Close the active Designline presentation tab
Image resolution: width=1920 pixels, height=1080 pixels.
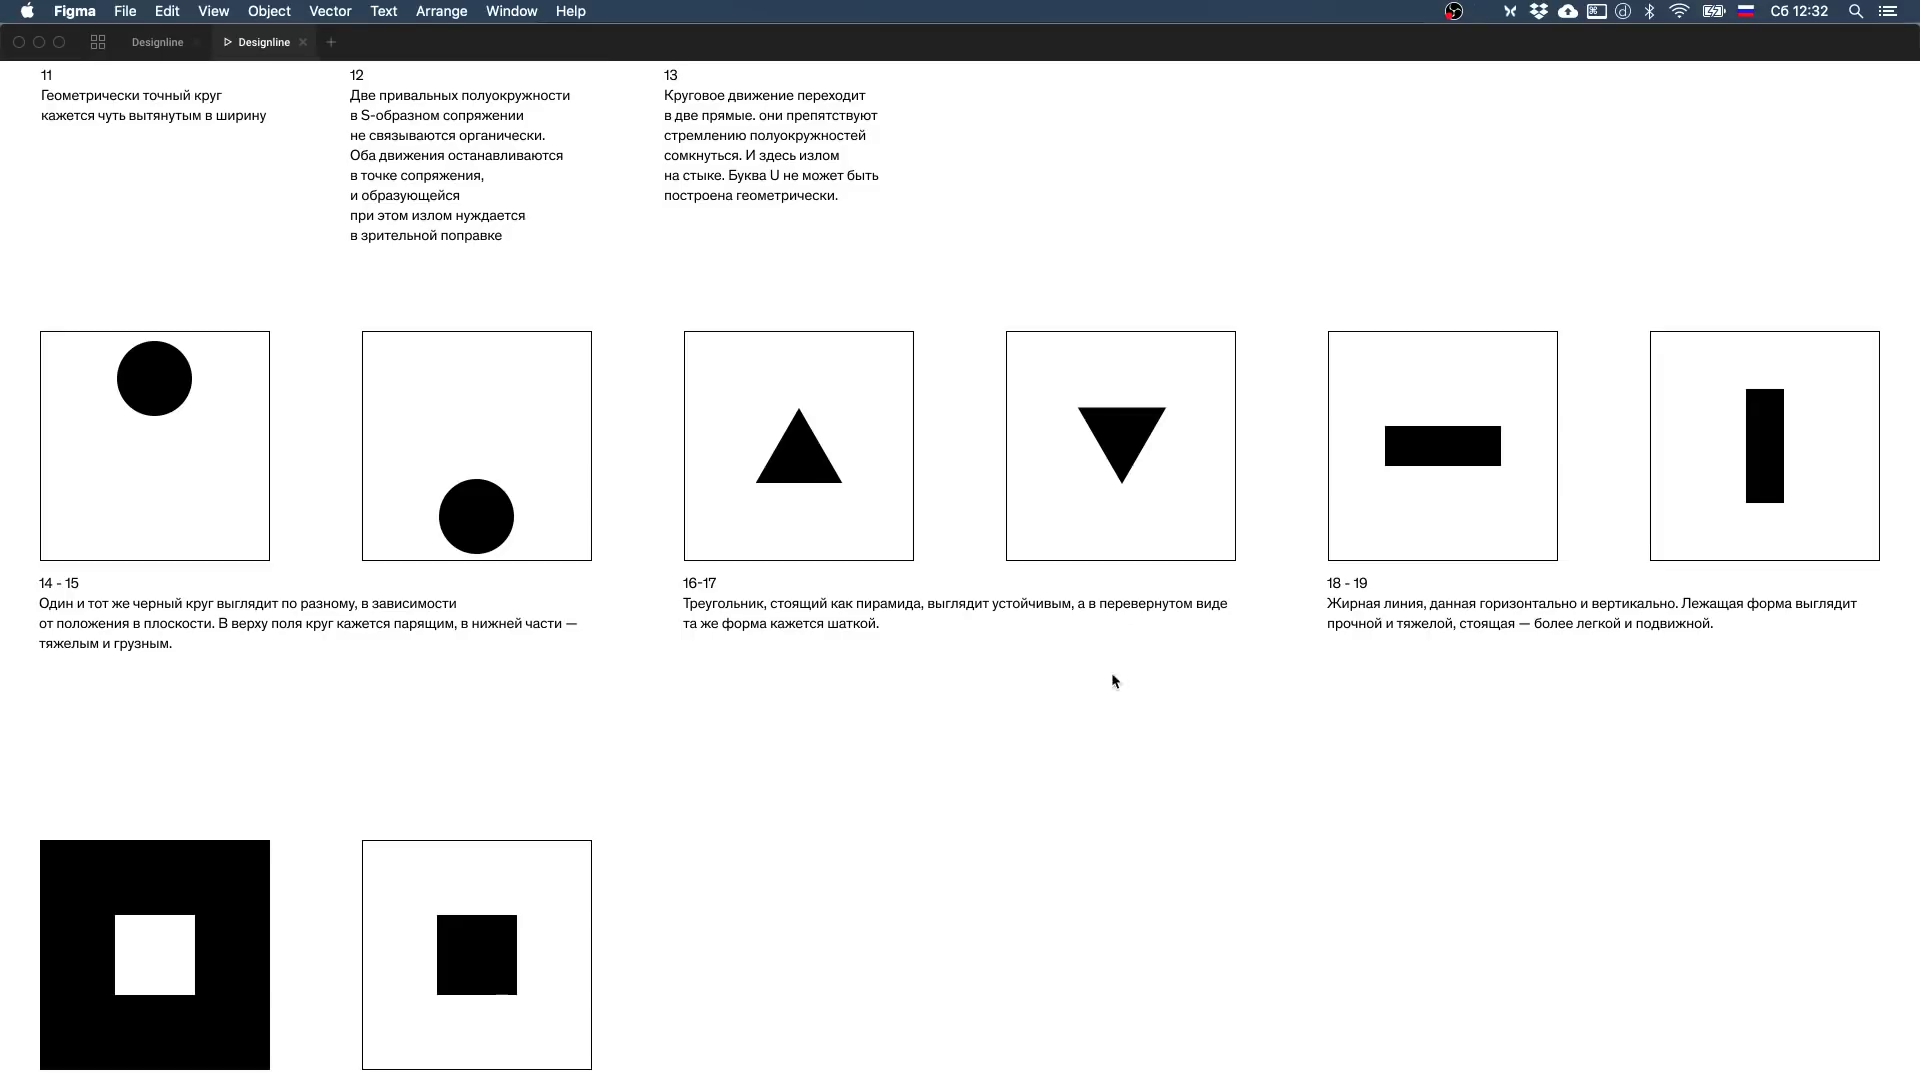pos(303,42)
